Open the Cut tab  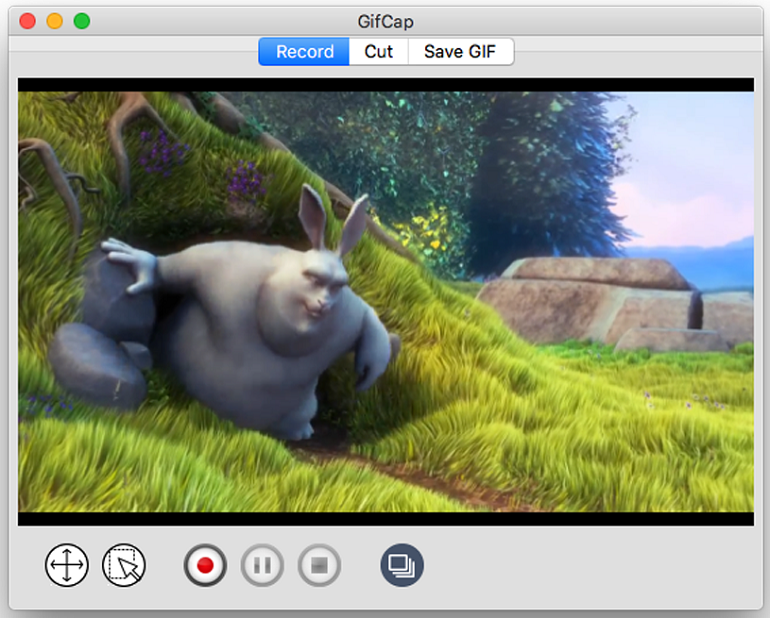pyautogui.click(x=379, y=52)
